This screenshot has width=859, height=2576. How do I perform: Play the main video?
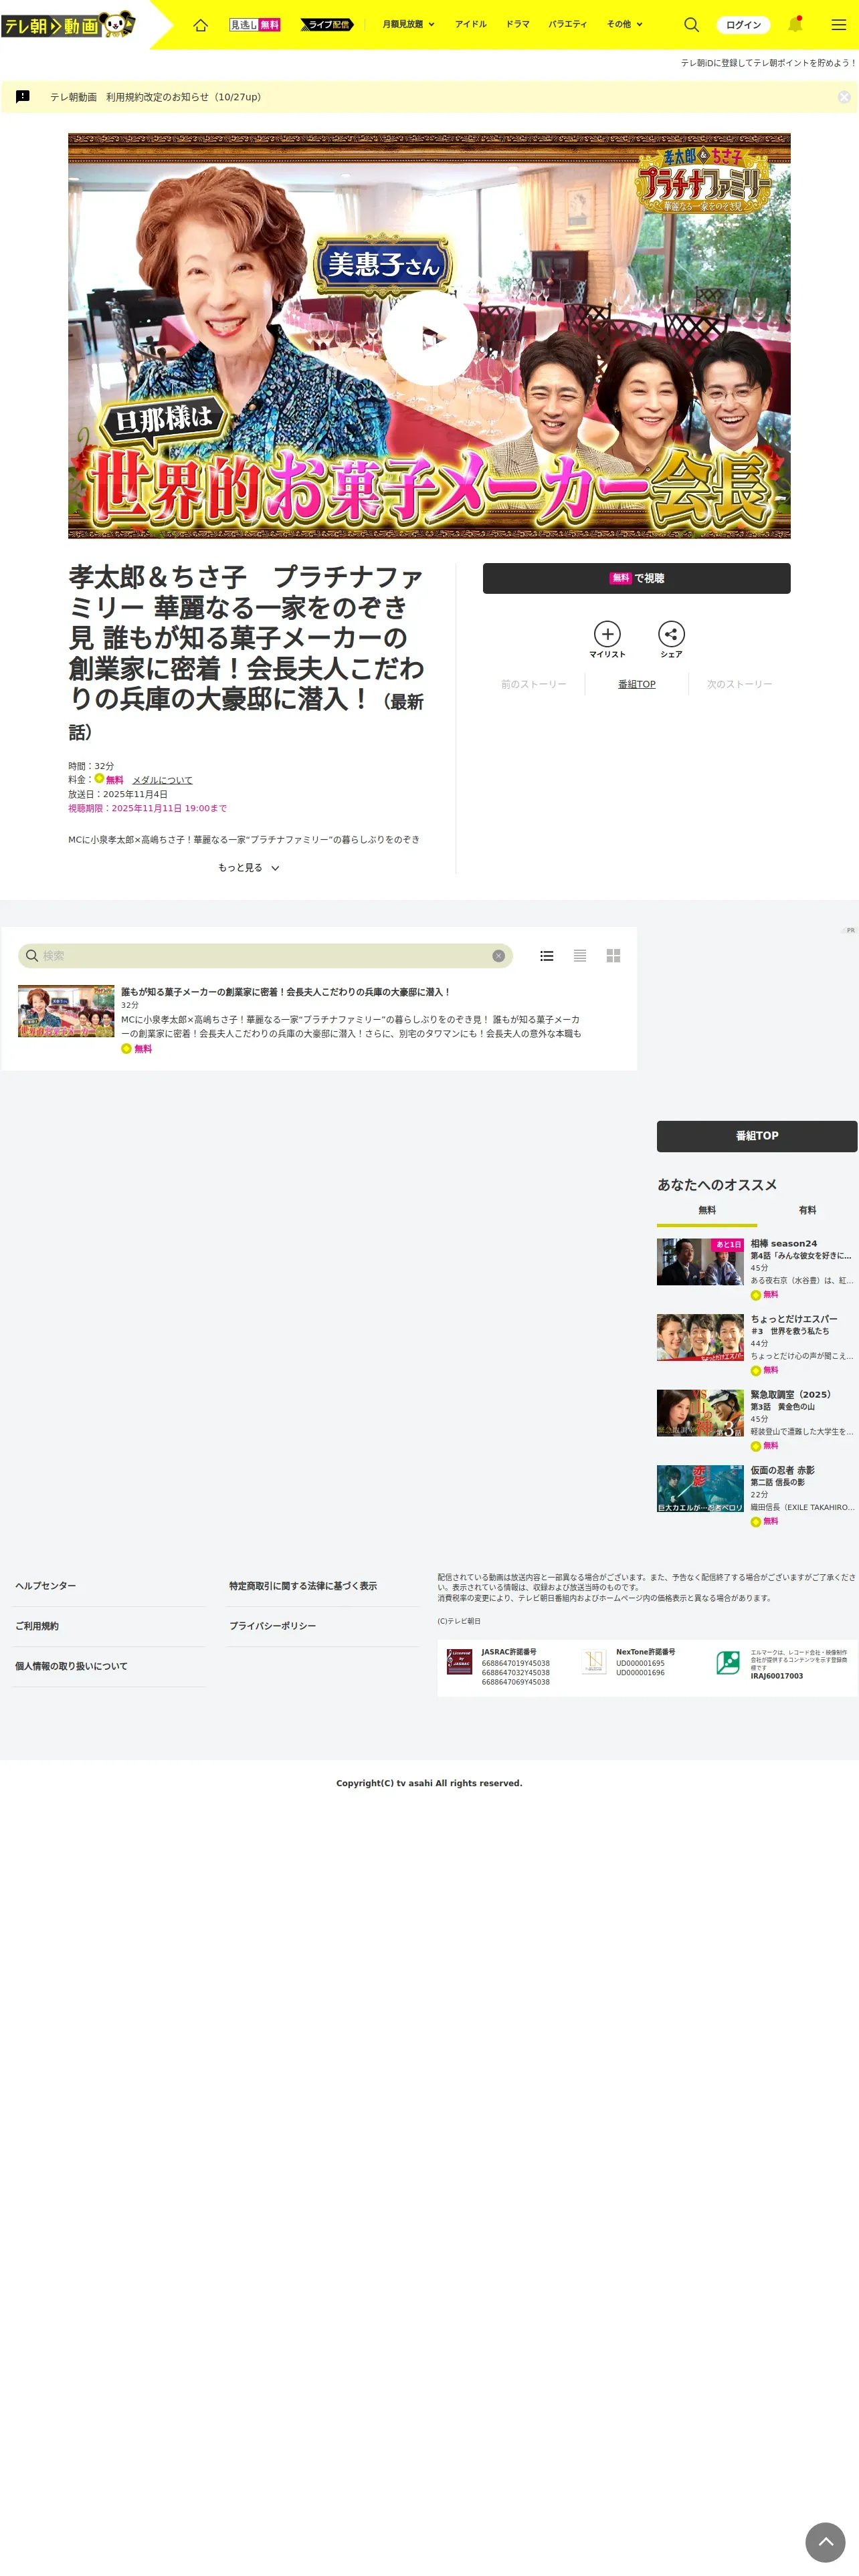(429, 337)
